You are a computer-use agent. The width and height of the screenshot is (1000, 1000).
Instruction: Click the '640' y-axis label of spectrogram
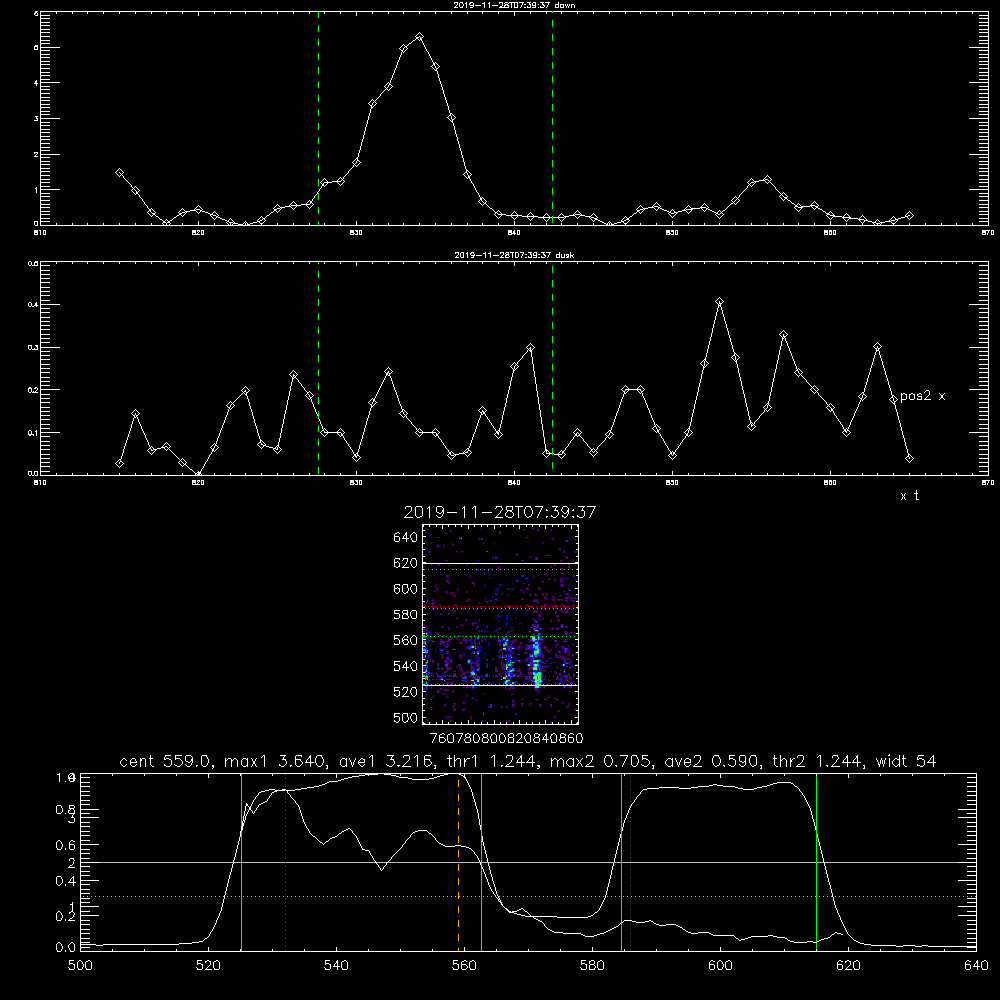(x=406, y=538)
